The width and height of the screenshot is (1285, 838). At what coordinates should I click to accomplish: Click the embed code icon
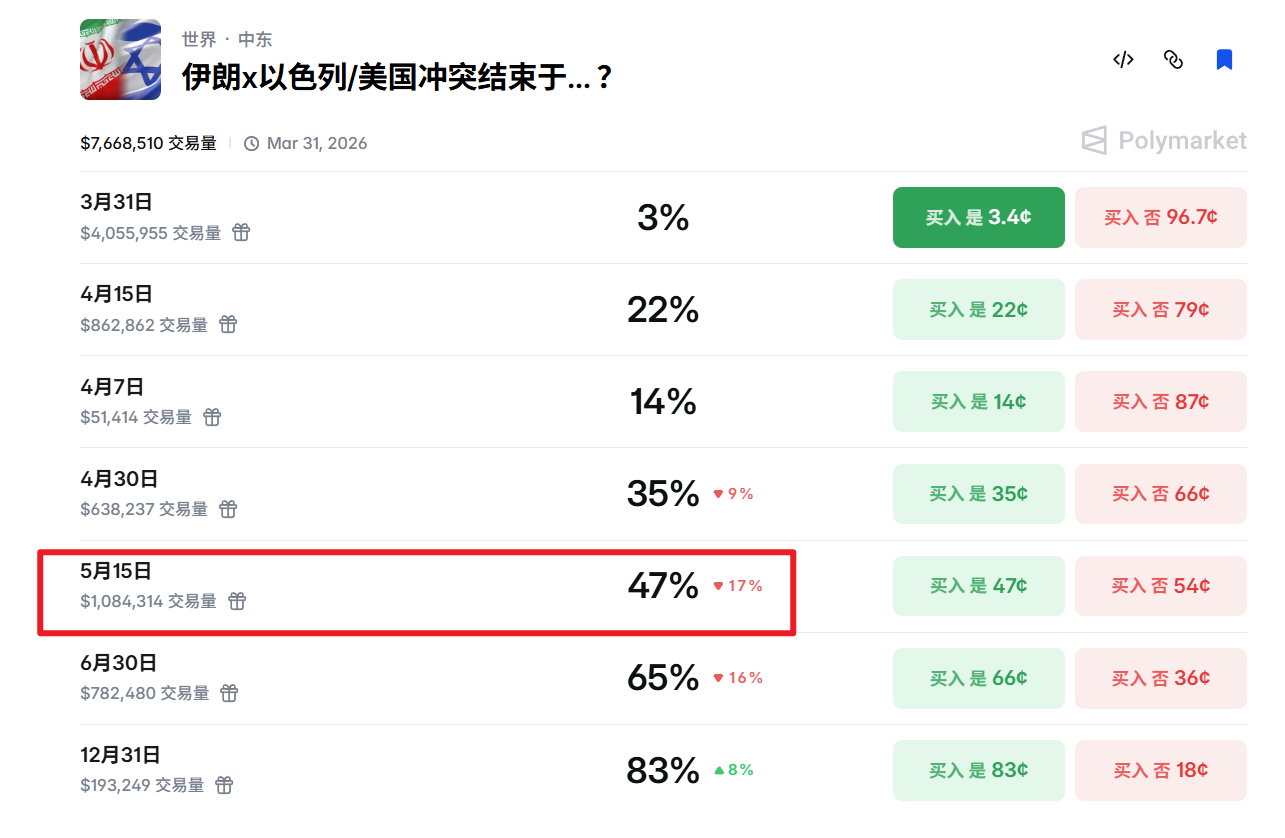(x=1123, y=60)
